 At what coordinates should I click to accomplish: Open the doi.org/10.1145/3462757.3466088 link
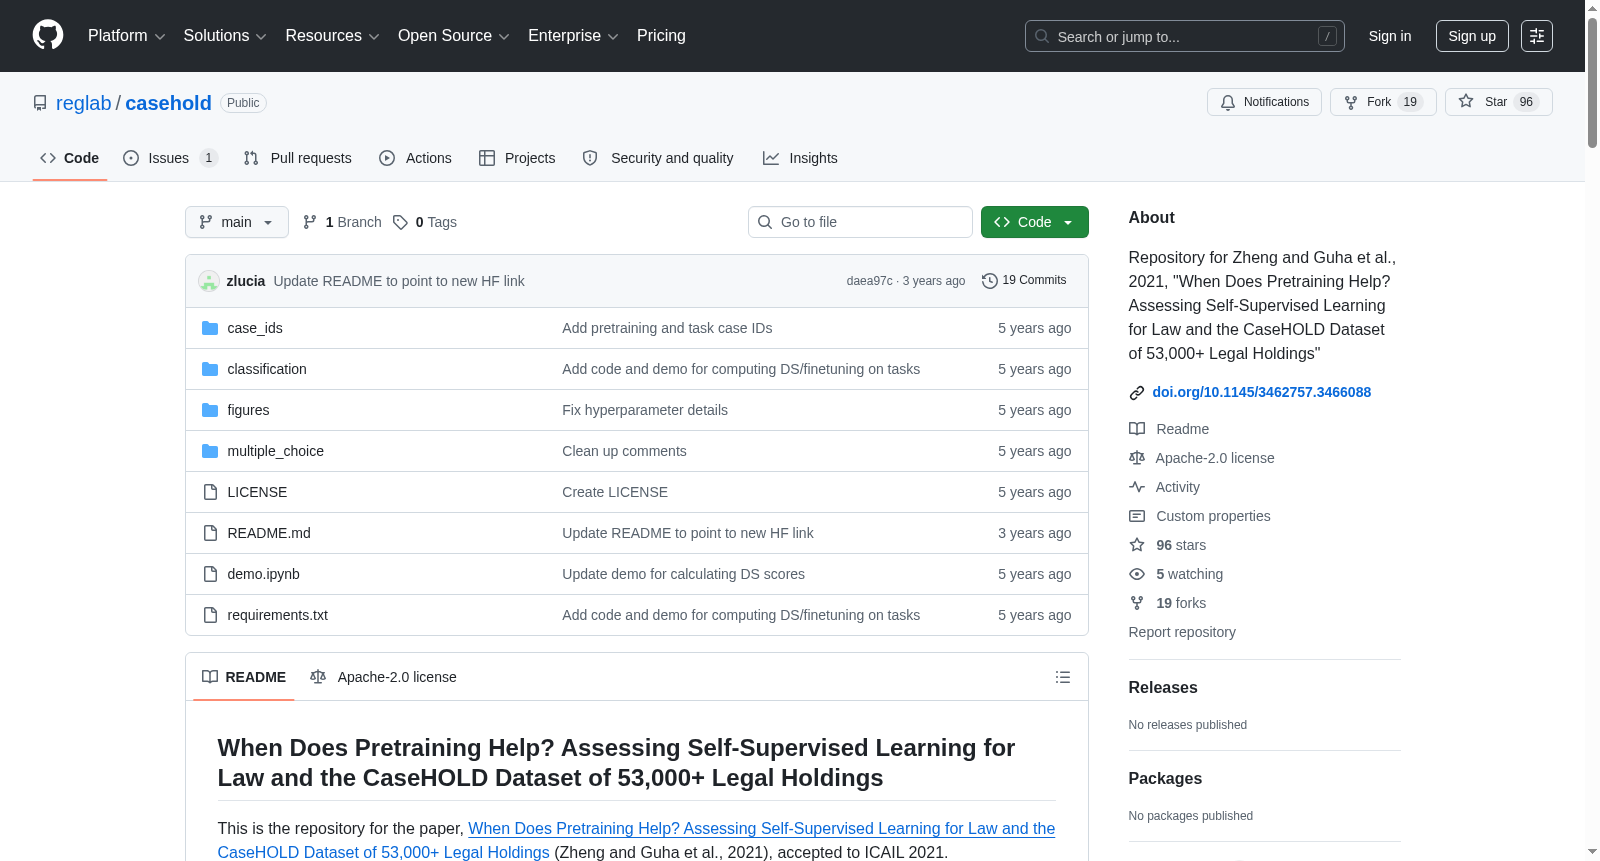click(1262, 392)
